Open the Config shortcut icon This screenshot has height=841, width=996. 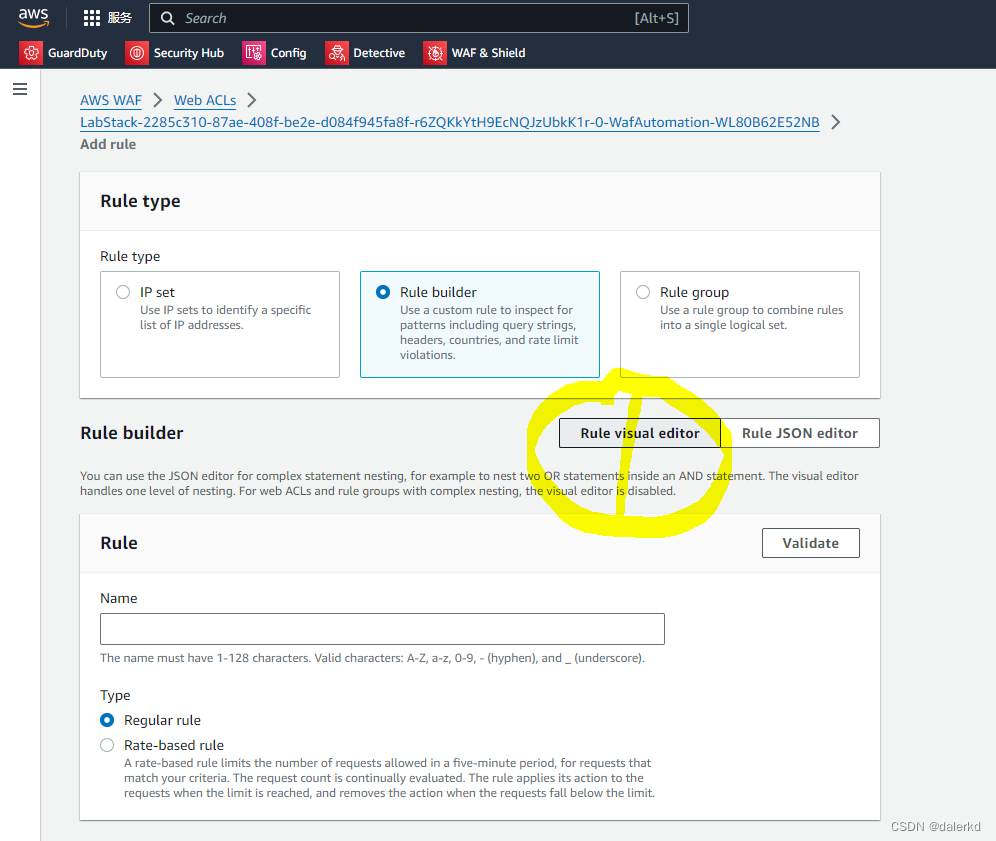click(253, 53)
